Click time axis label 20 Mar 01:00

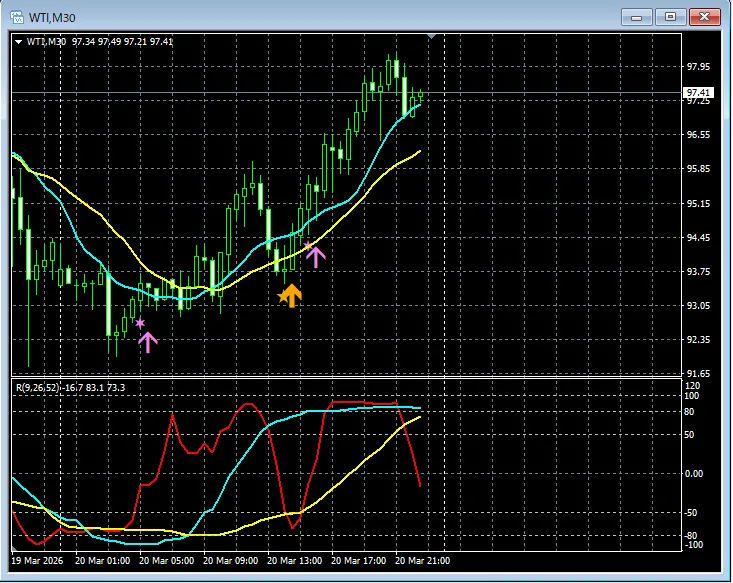[x=102, y=561]
